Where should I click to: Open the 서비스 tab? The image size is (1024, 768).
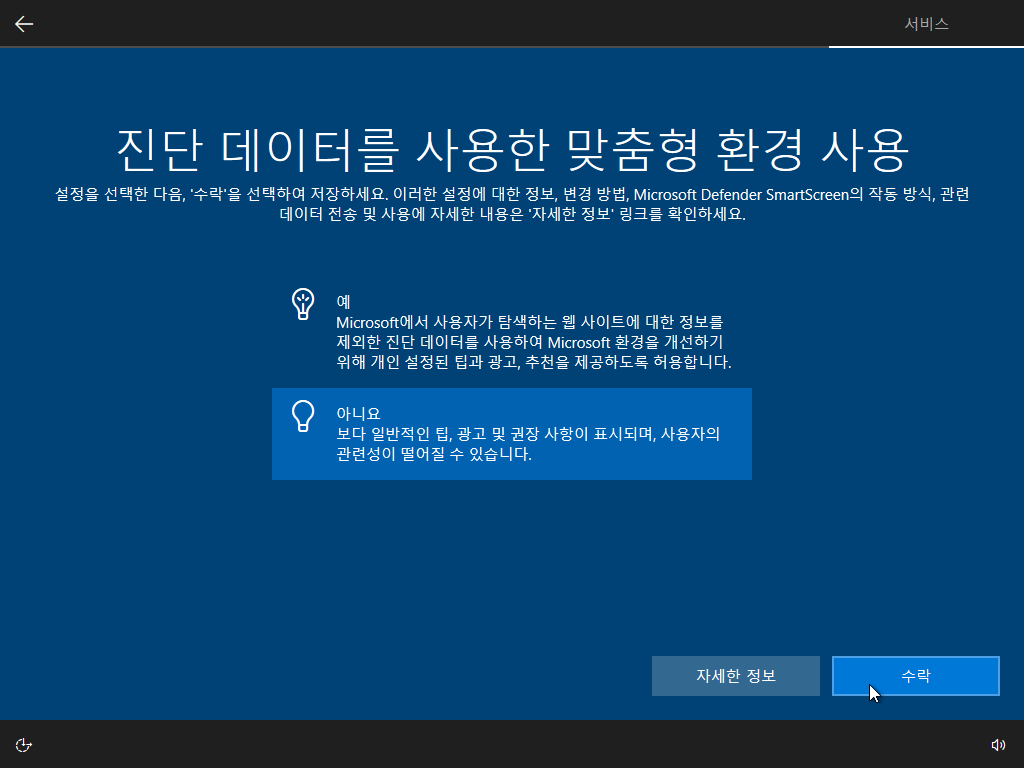tap(926, 24)
